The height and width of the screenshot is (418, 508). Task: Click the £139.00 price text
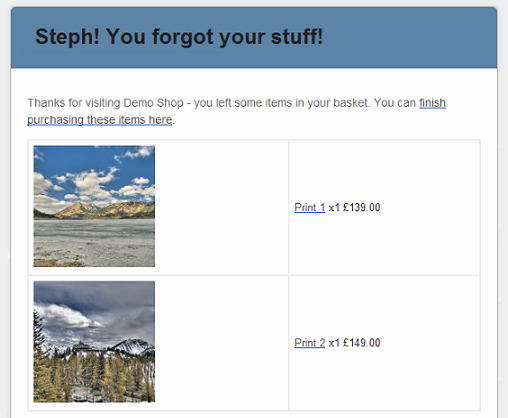pos(362,207)
